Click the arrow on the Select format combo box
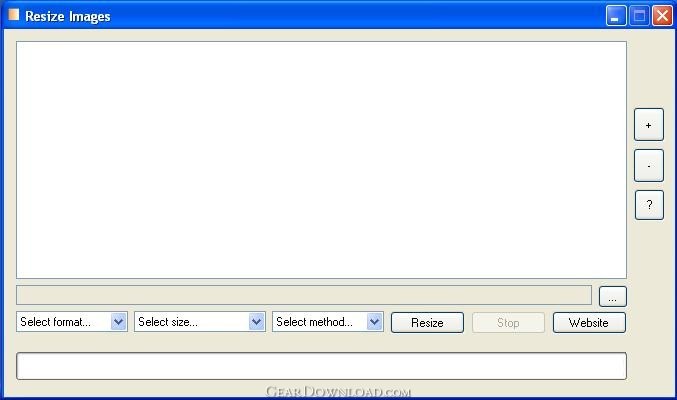This screenshot has width=677, height=400. (x=119, y=322)
